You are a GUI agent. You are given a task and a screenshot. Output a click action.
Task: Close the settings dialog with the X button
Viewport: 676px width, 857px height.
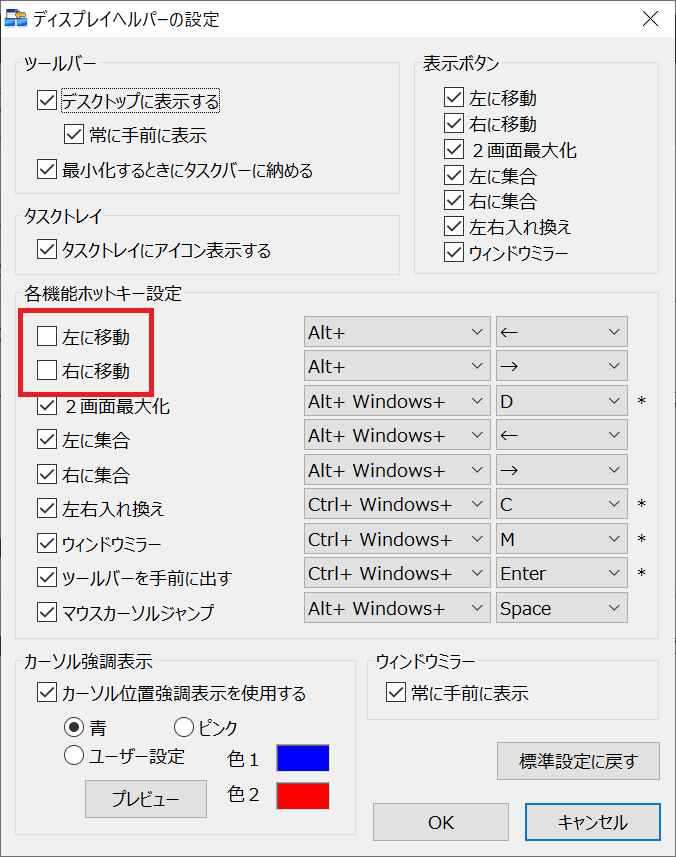coord(649,19)
